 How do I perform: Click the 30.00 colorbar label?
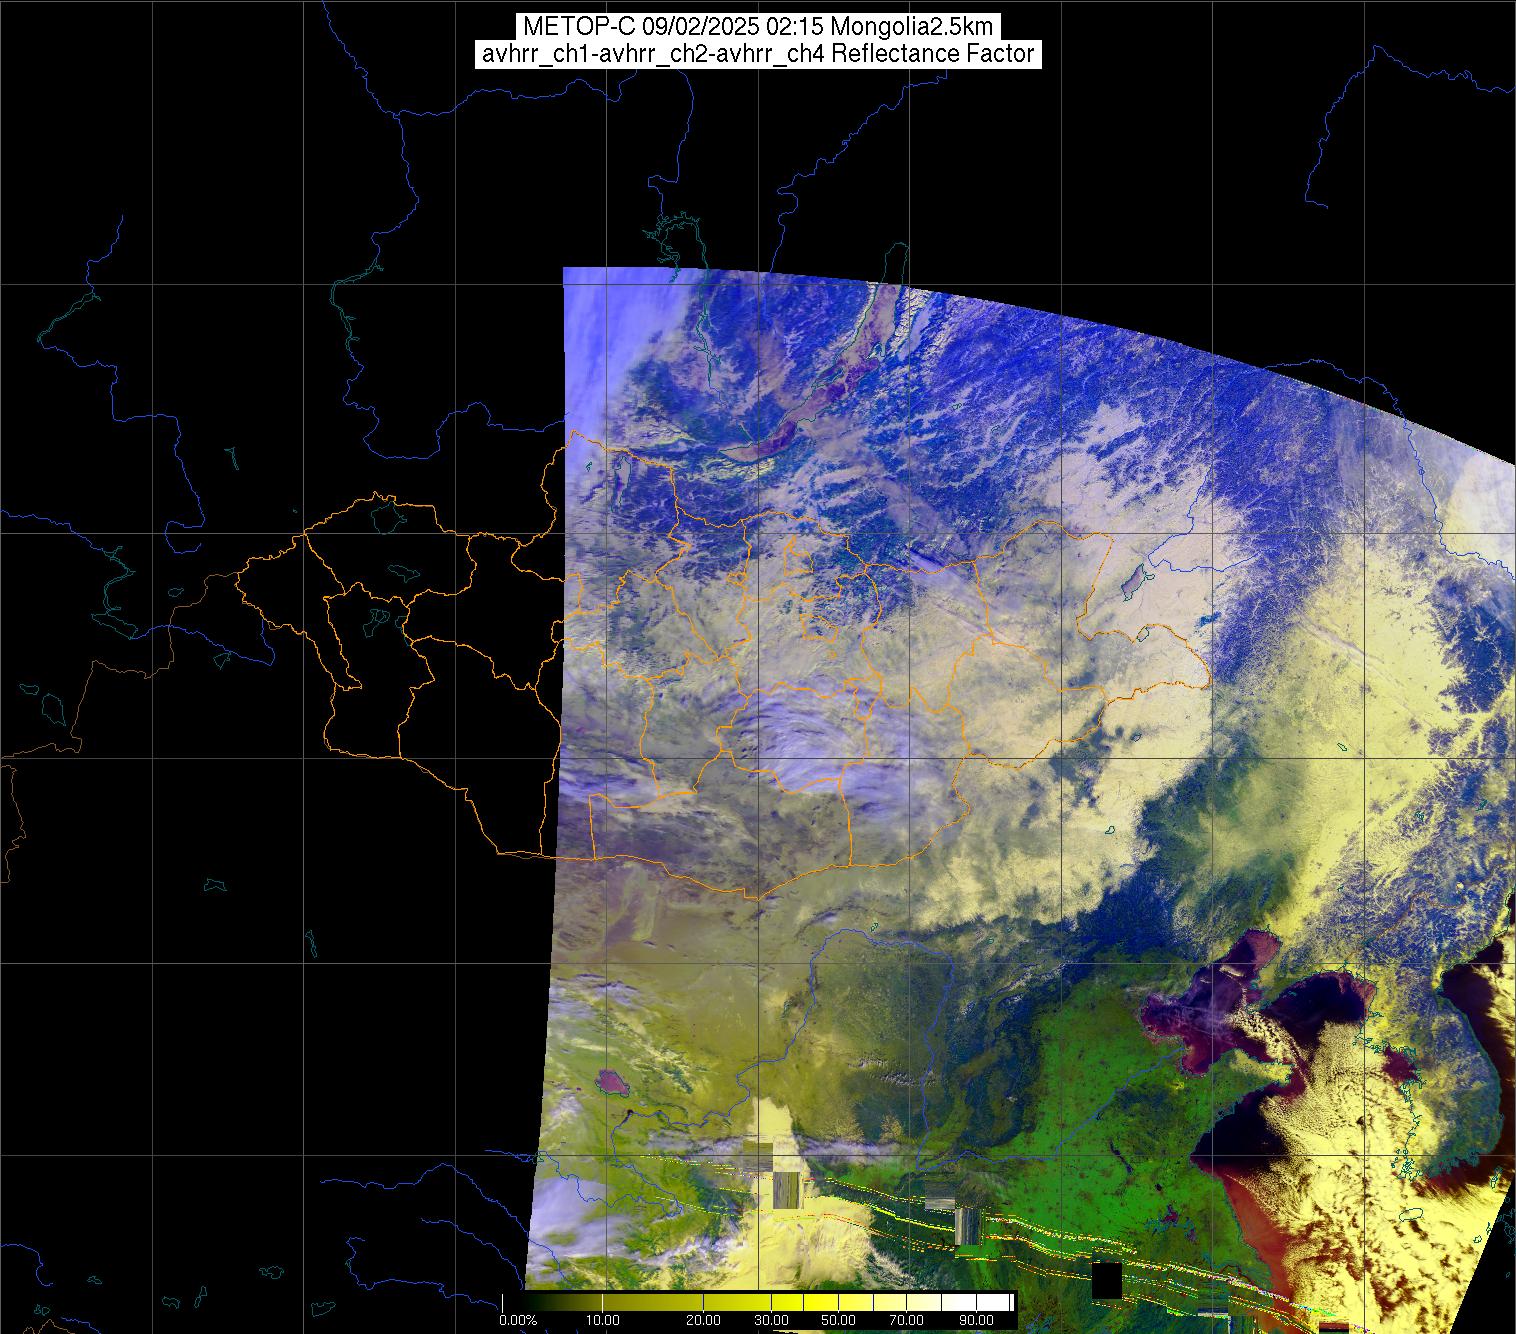773,1321
